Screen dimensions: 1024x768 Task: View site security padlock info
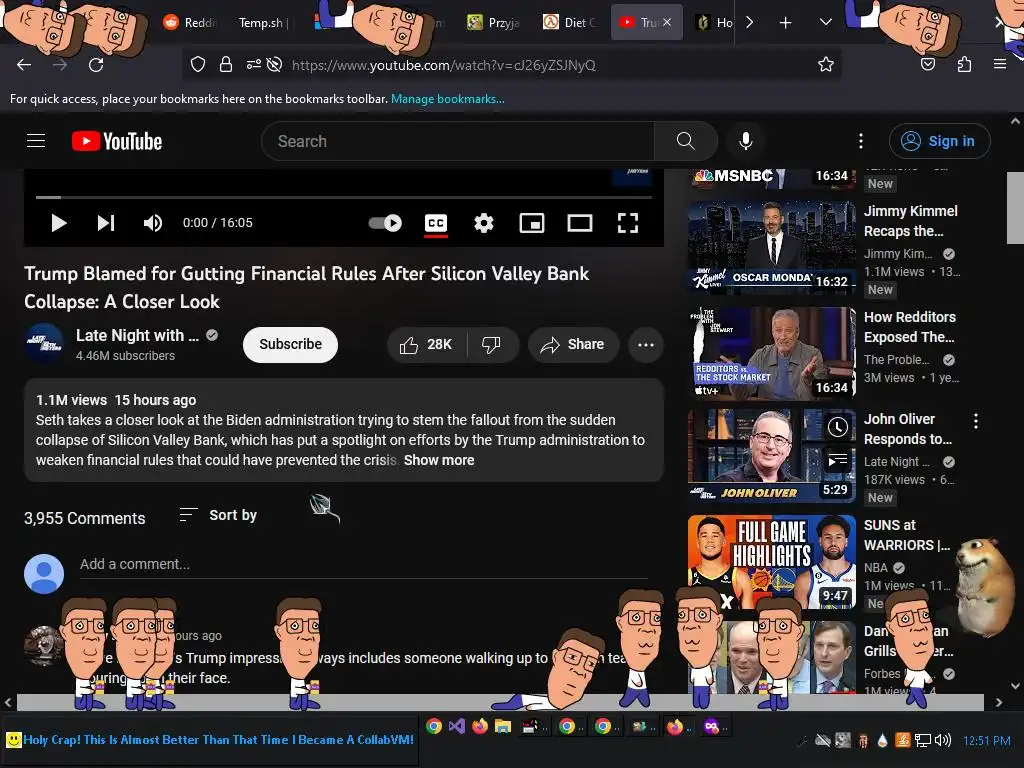[x=226, y=65]
